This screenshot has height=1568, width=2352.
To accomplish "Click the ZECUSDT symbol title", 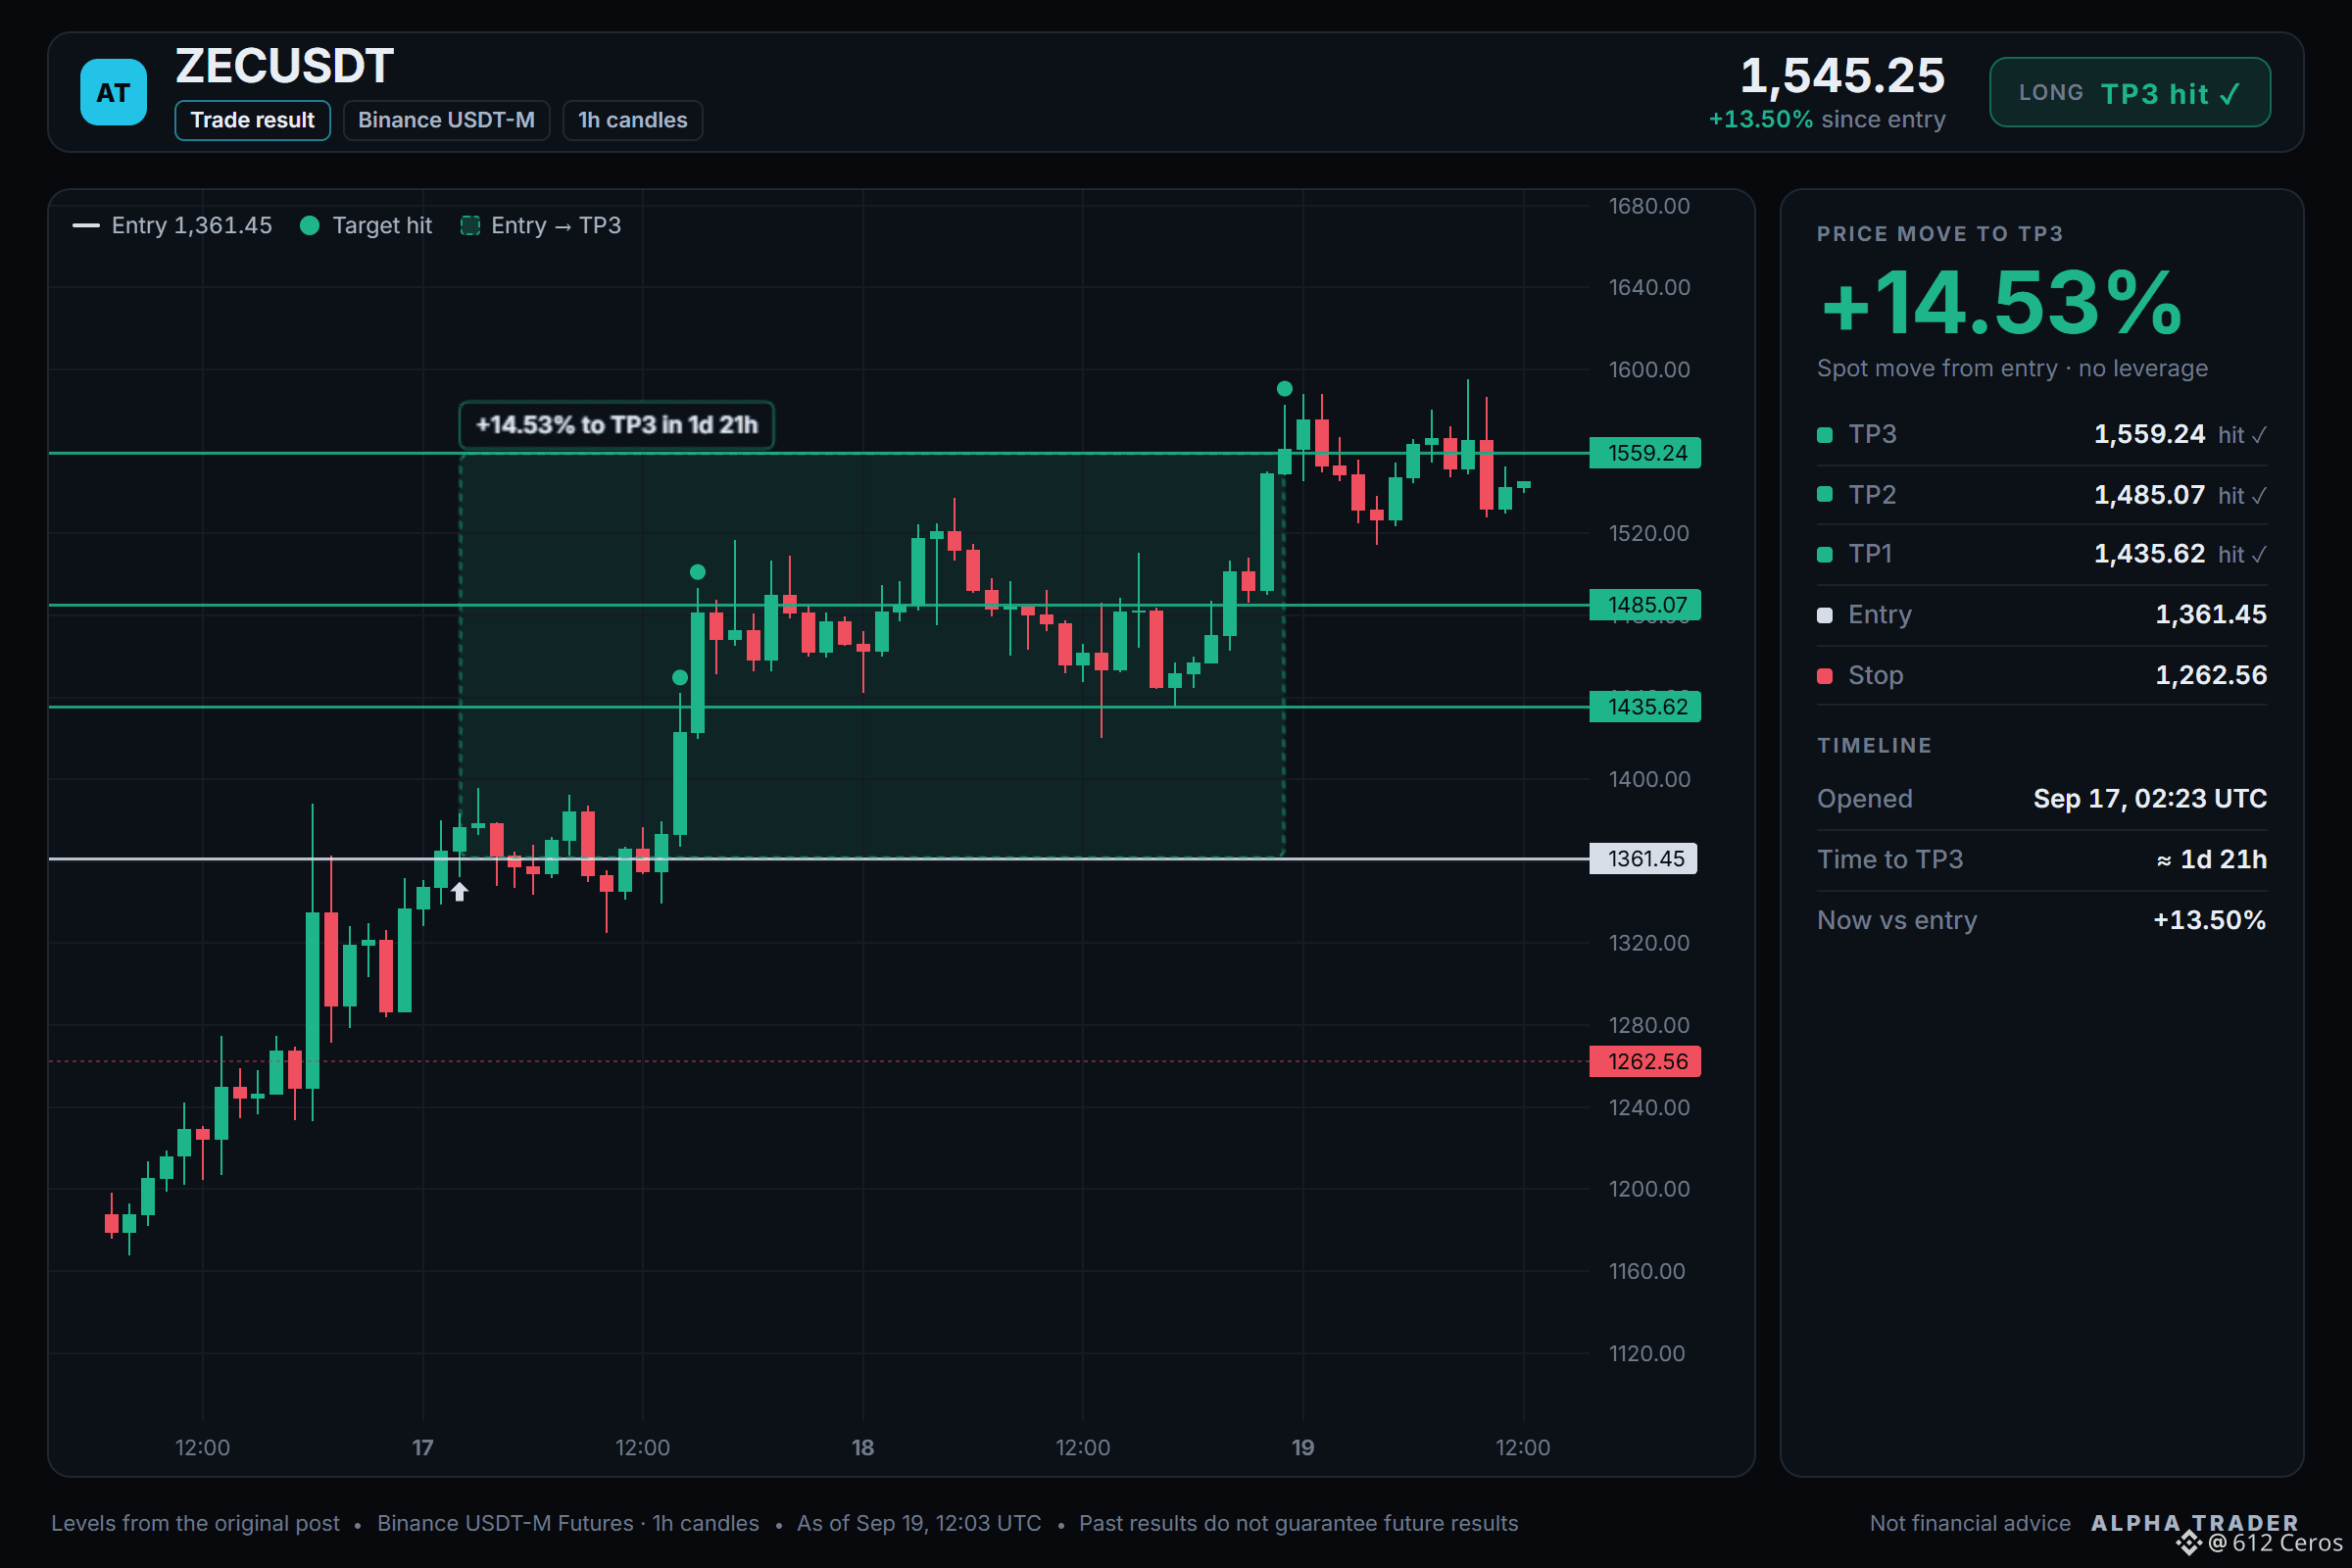I will [284, 66].
